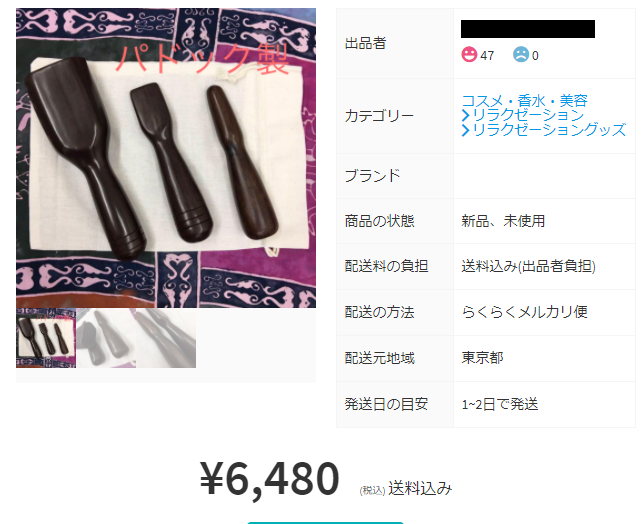Click the ¥6,480 price text
643x524 pixels.
pos(269,478)
